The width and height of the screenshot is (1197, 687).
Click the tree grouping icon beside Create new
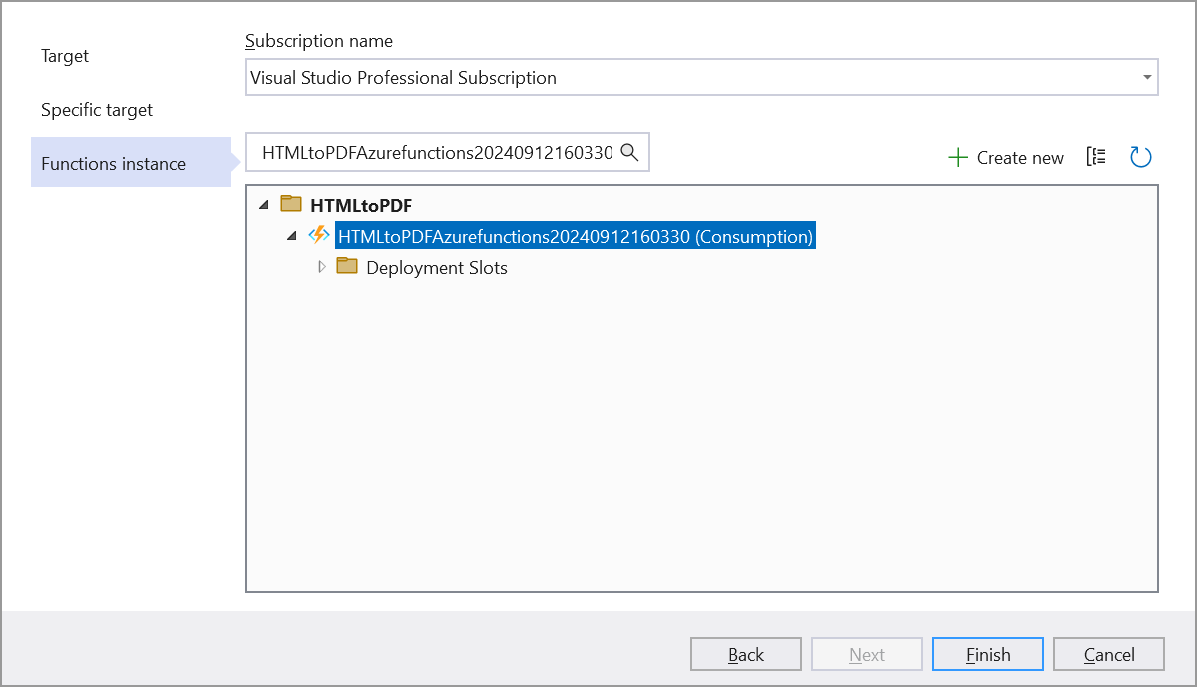(1096, 157)
